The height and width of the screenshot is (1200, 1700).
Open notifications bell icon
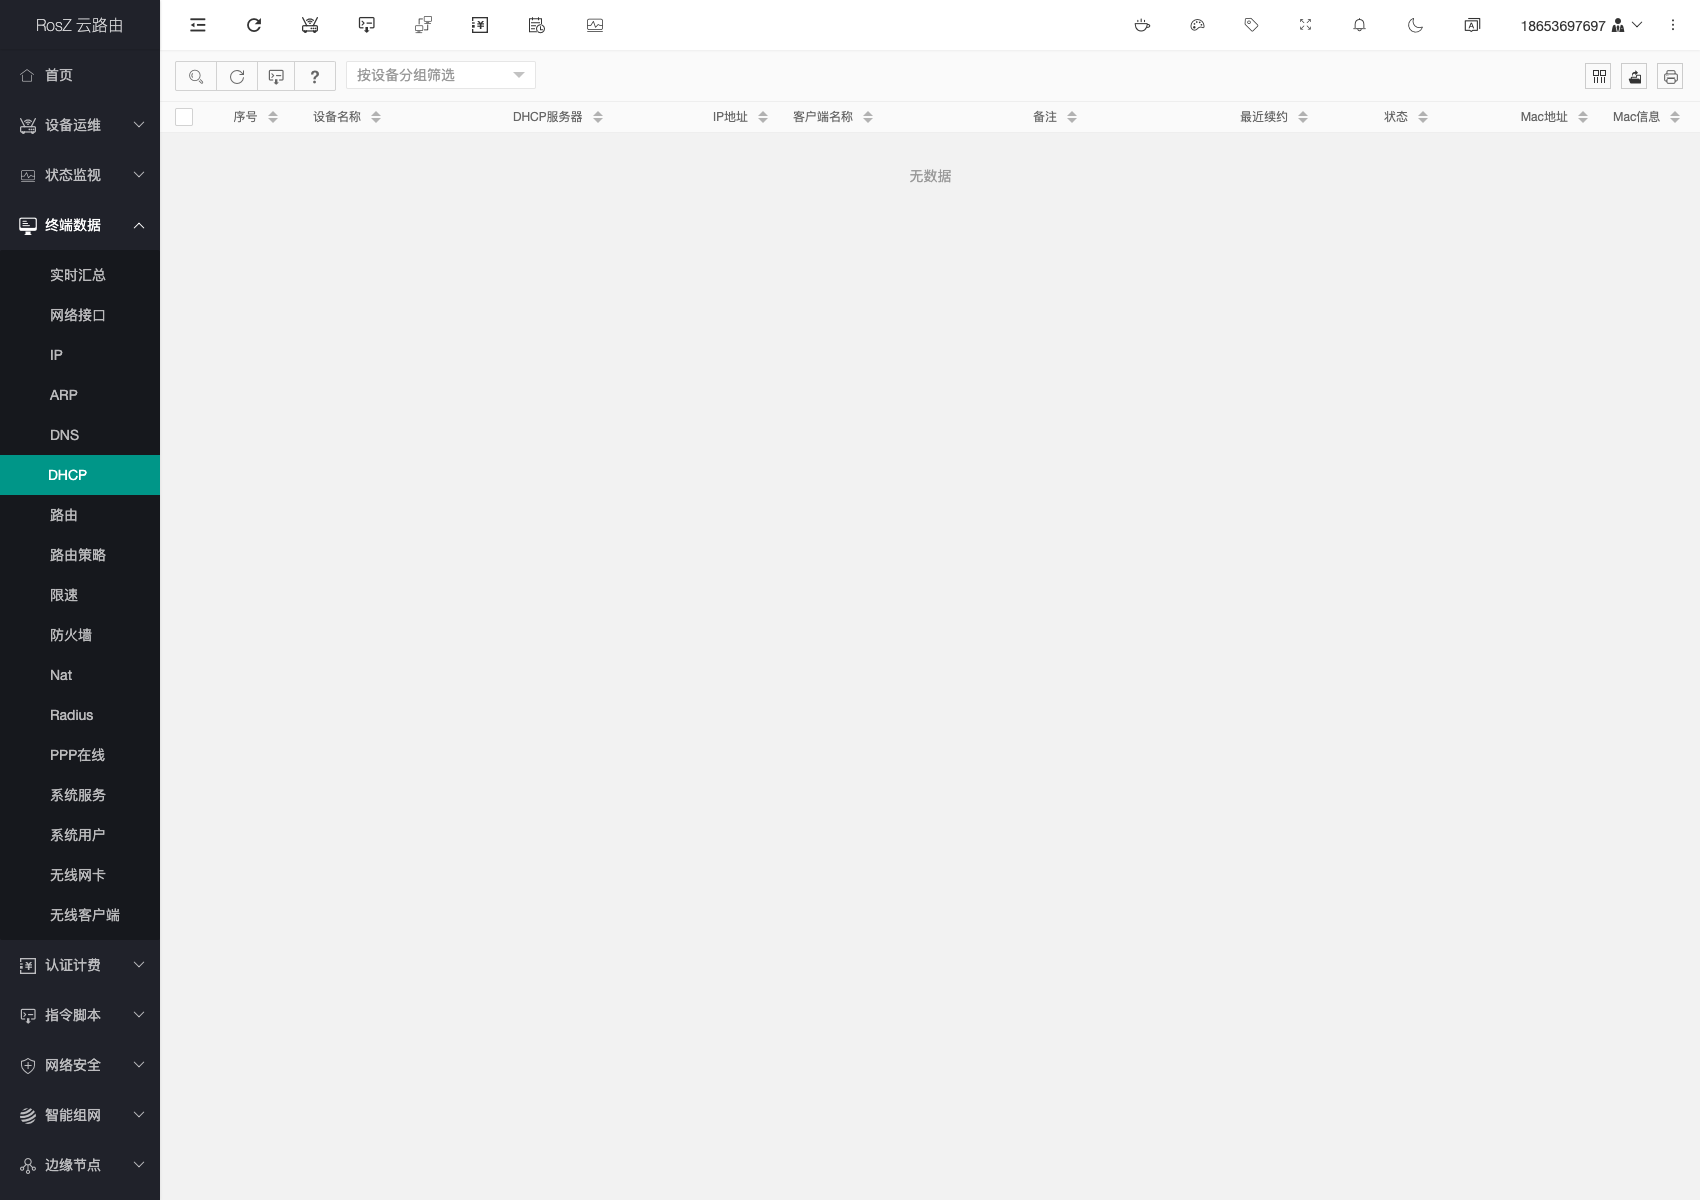coord(1359,25)
